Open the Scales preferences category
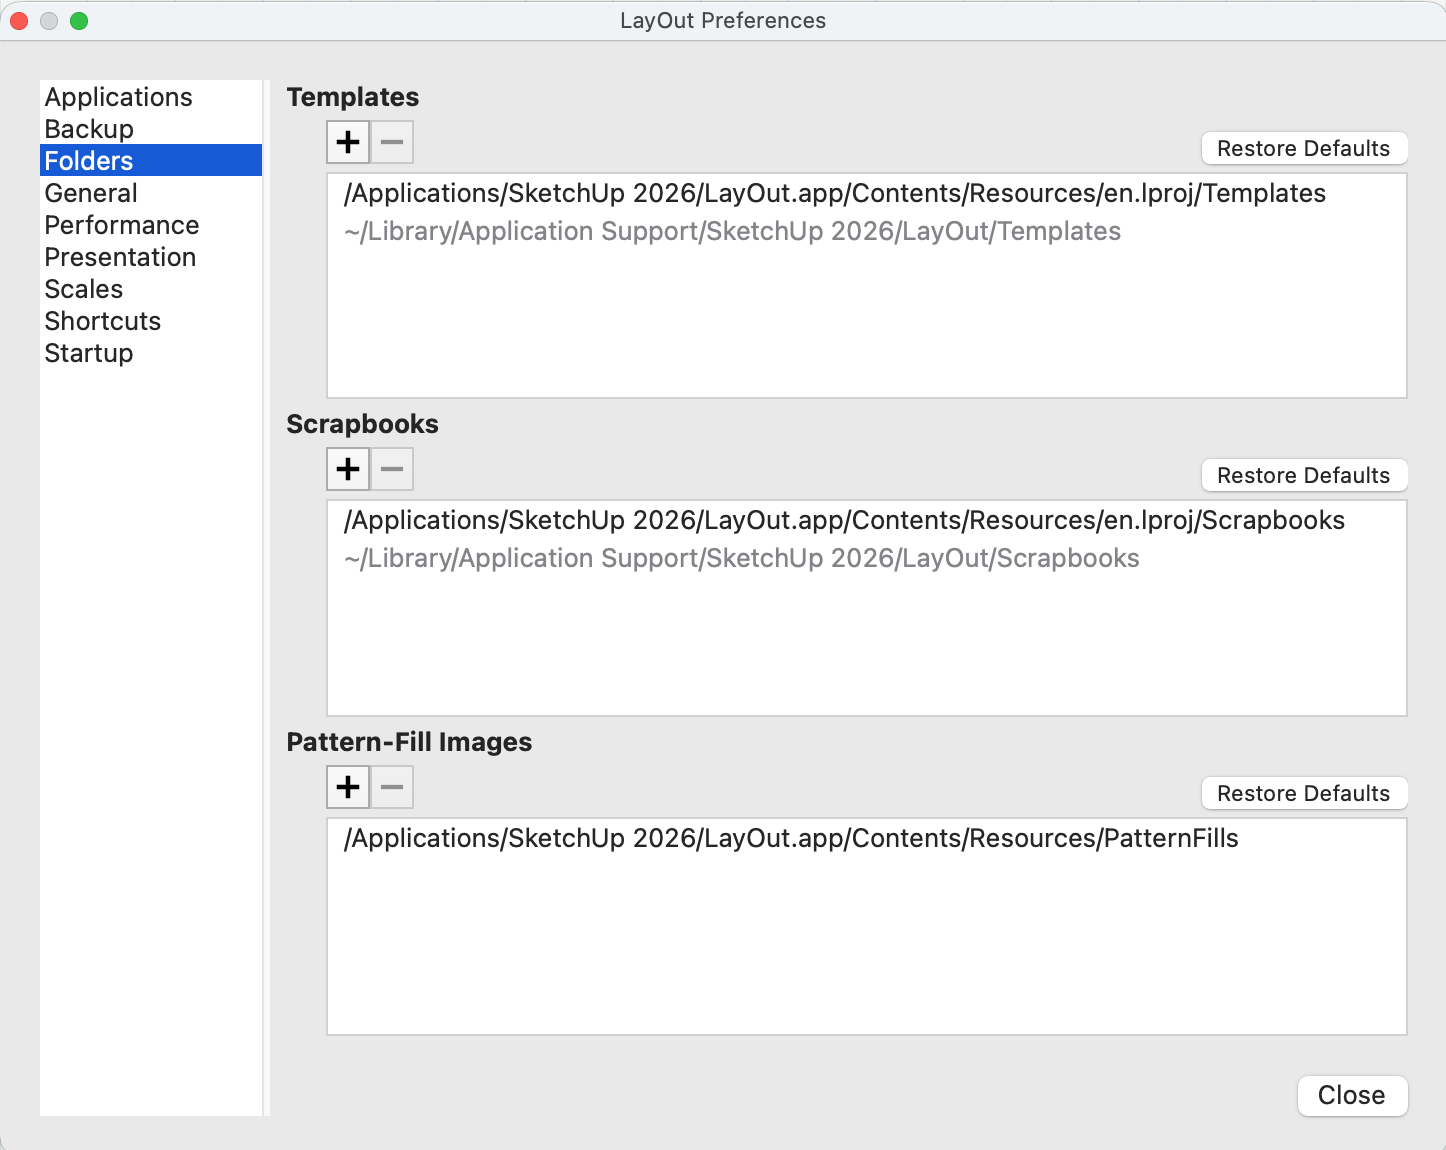This screenshot has height=1150, width=1446. pos(151,289)
